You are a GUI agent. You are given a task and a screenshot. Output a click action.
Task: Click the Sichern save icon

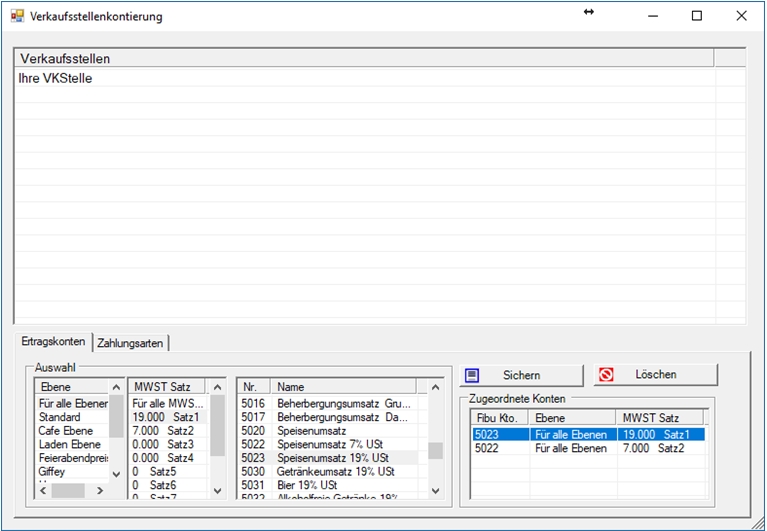pyautogui.click(x=474, y=375)
